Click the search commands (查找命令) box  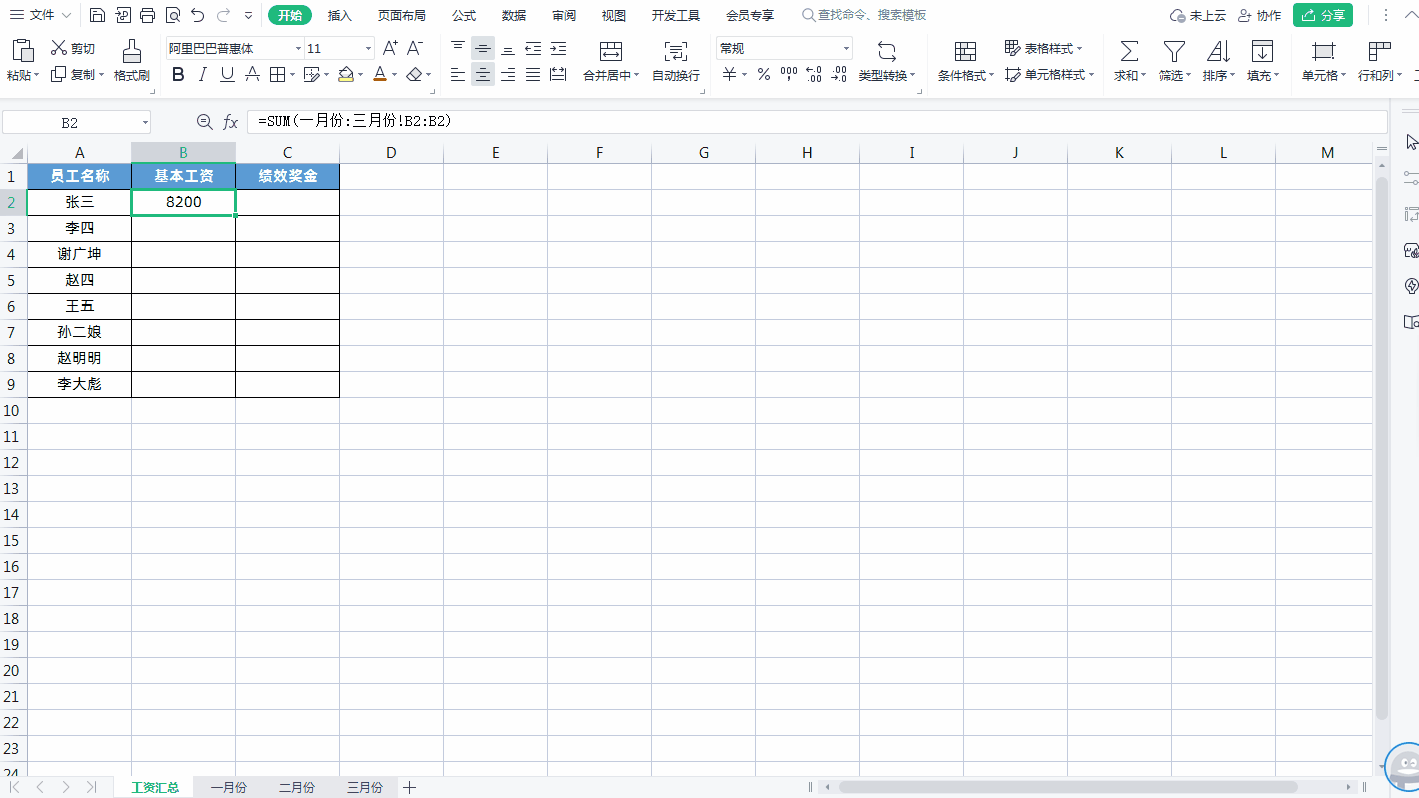click(865, 15)
